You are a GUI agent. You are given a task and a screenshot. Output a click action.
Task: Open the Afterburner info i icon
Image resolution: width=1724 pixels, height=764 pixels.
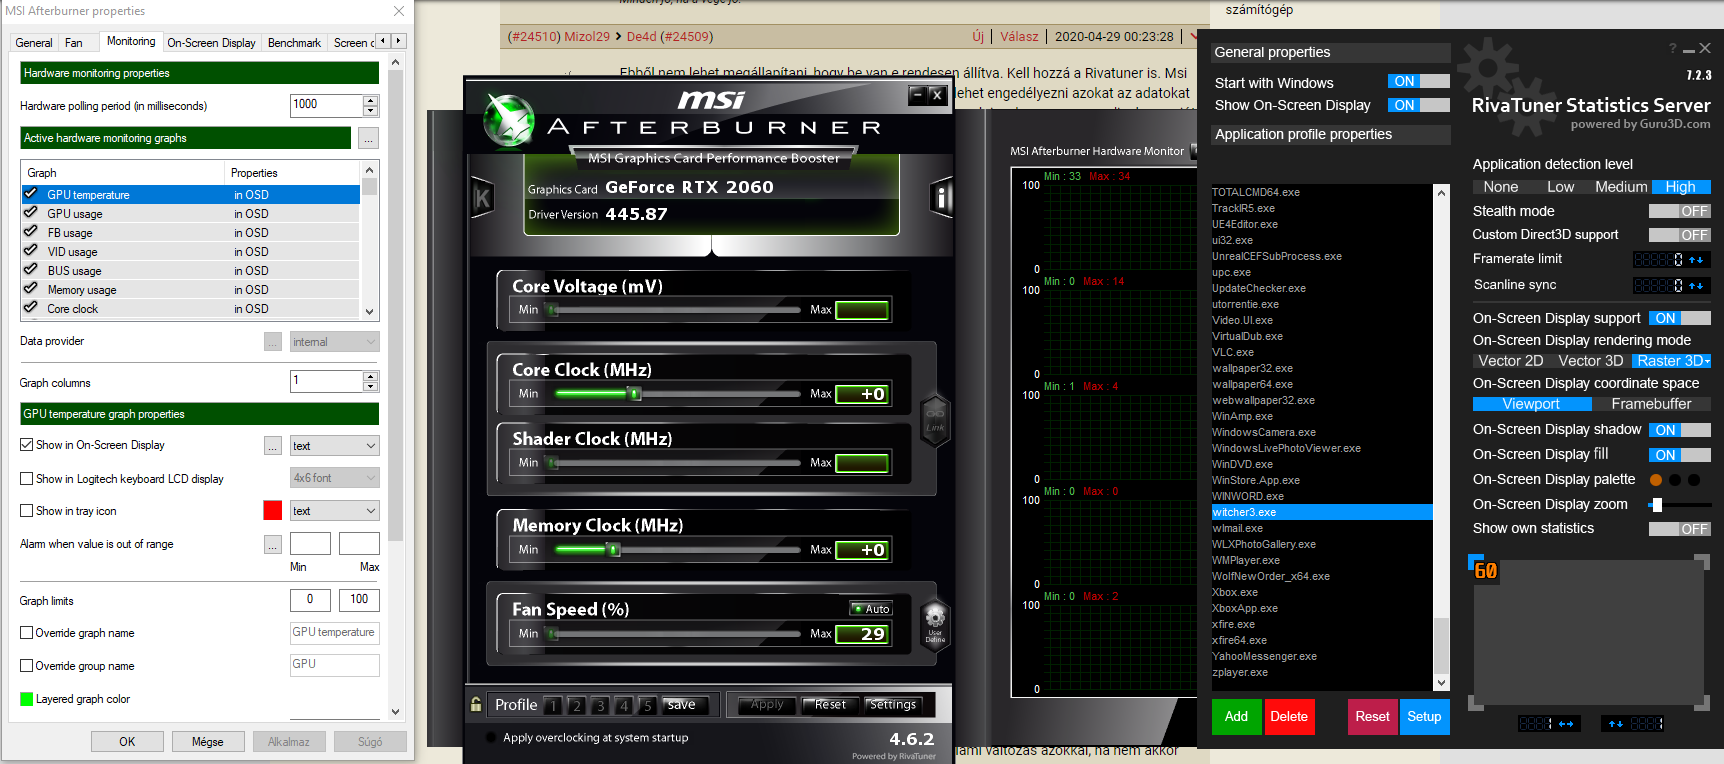pos(941,198)
